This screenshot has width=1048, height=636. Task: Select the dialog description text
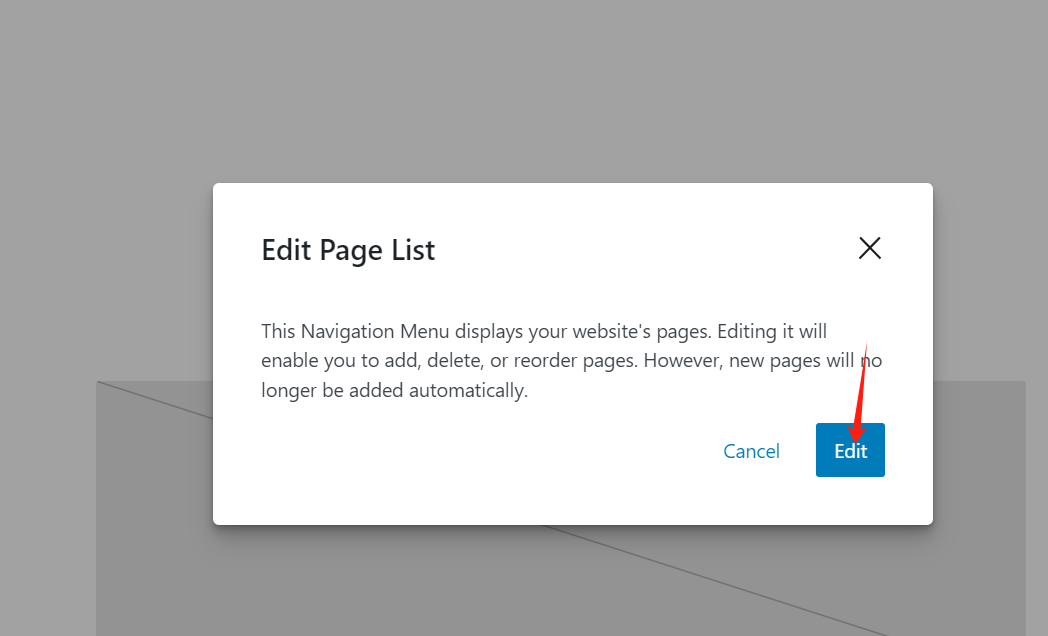click(570, 360)
